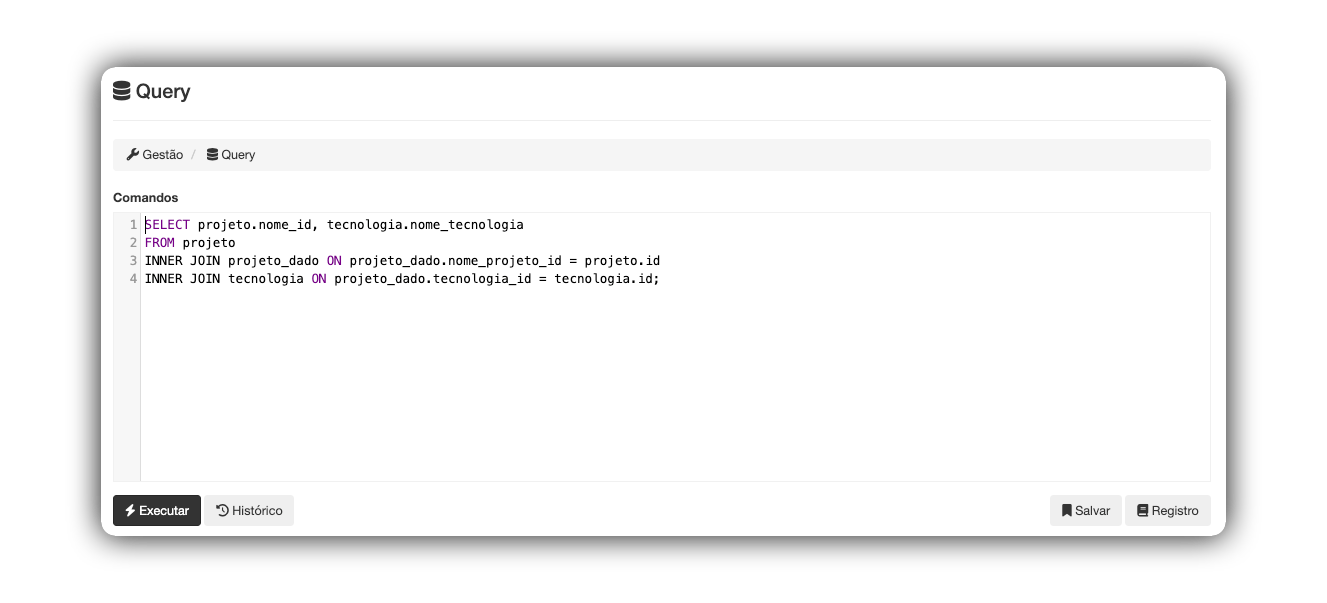This screenshot has height=603, width=1327.
Task: Click the database icon beside the Query heading
Action: point(121,90)
